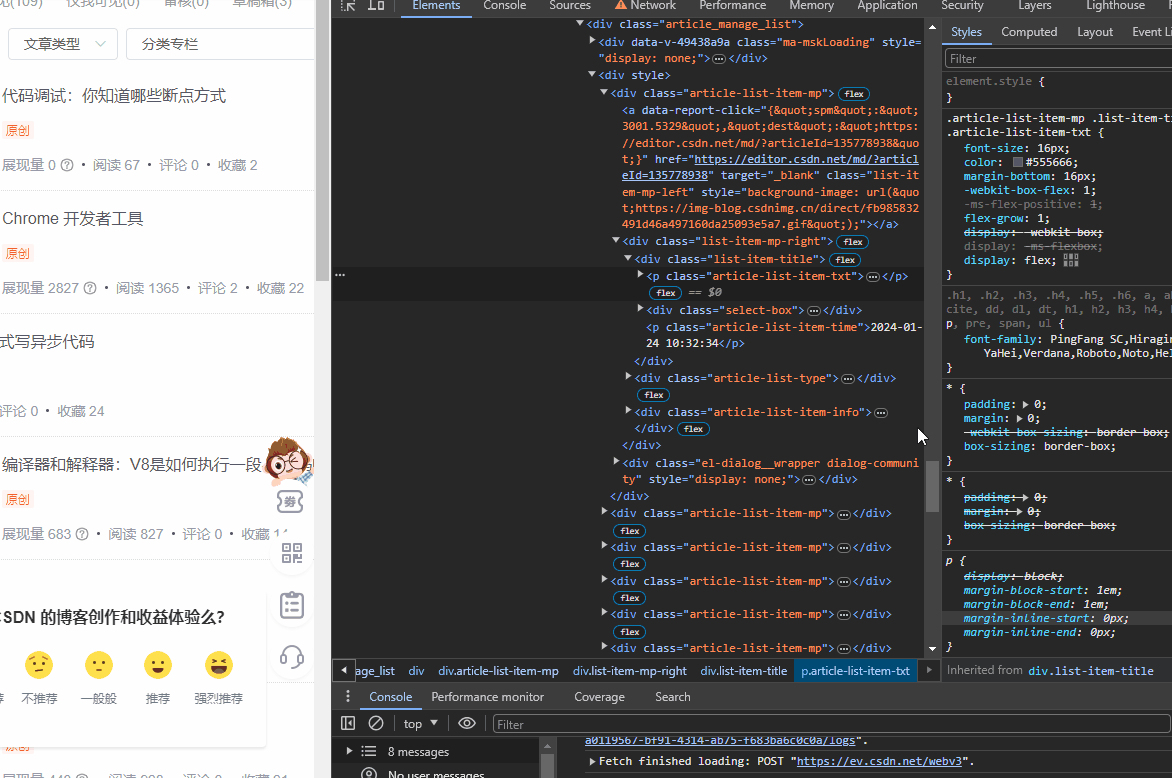Click the Elements panel scrollbar thumb
This screenshot has height=778, width=1172.
[932, 486]
